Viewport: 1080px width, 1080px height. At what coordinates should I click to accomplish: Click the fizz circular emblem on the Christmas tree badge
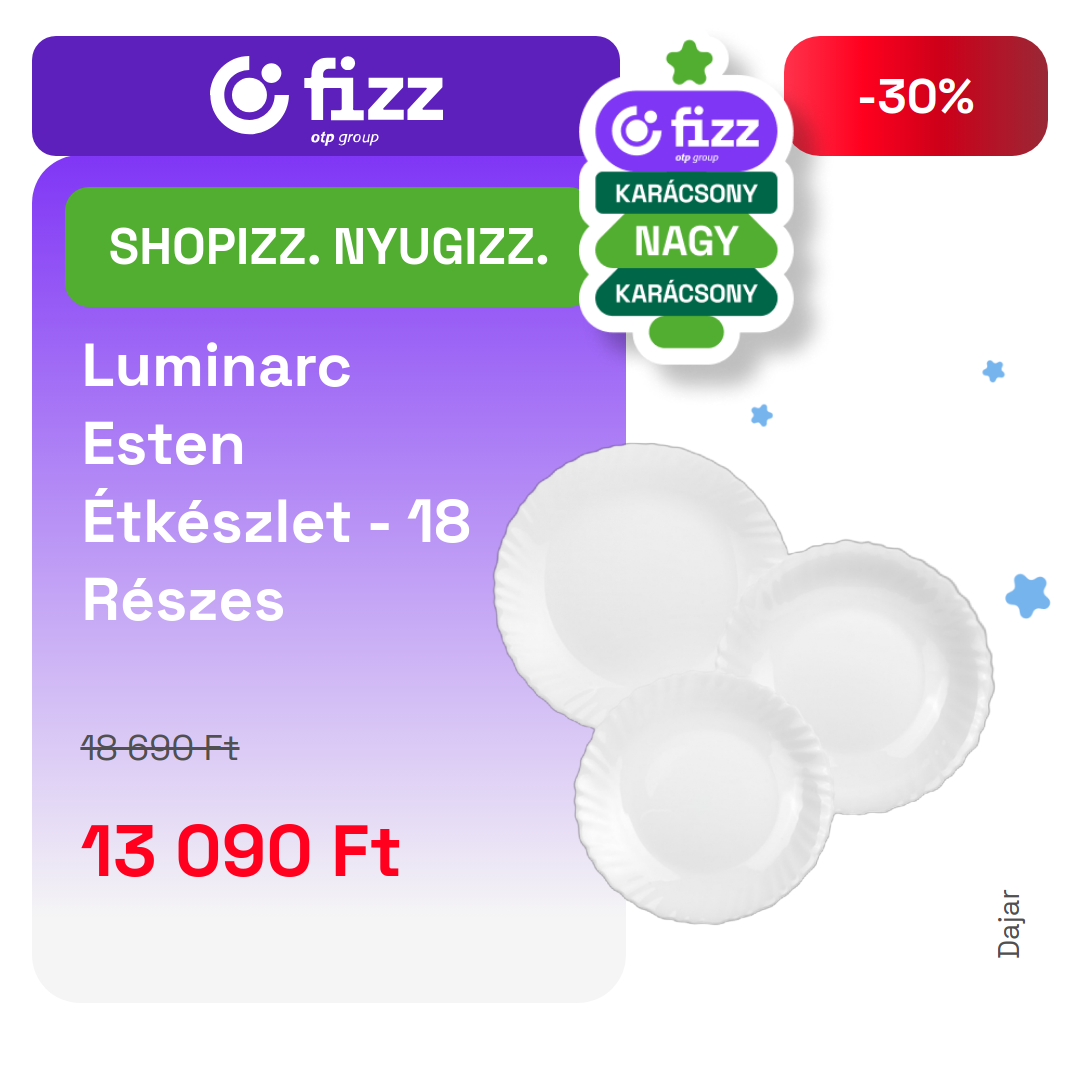tap(636, 131)
